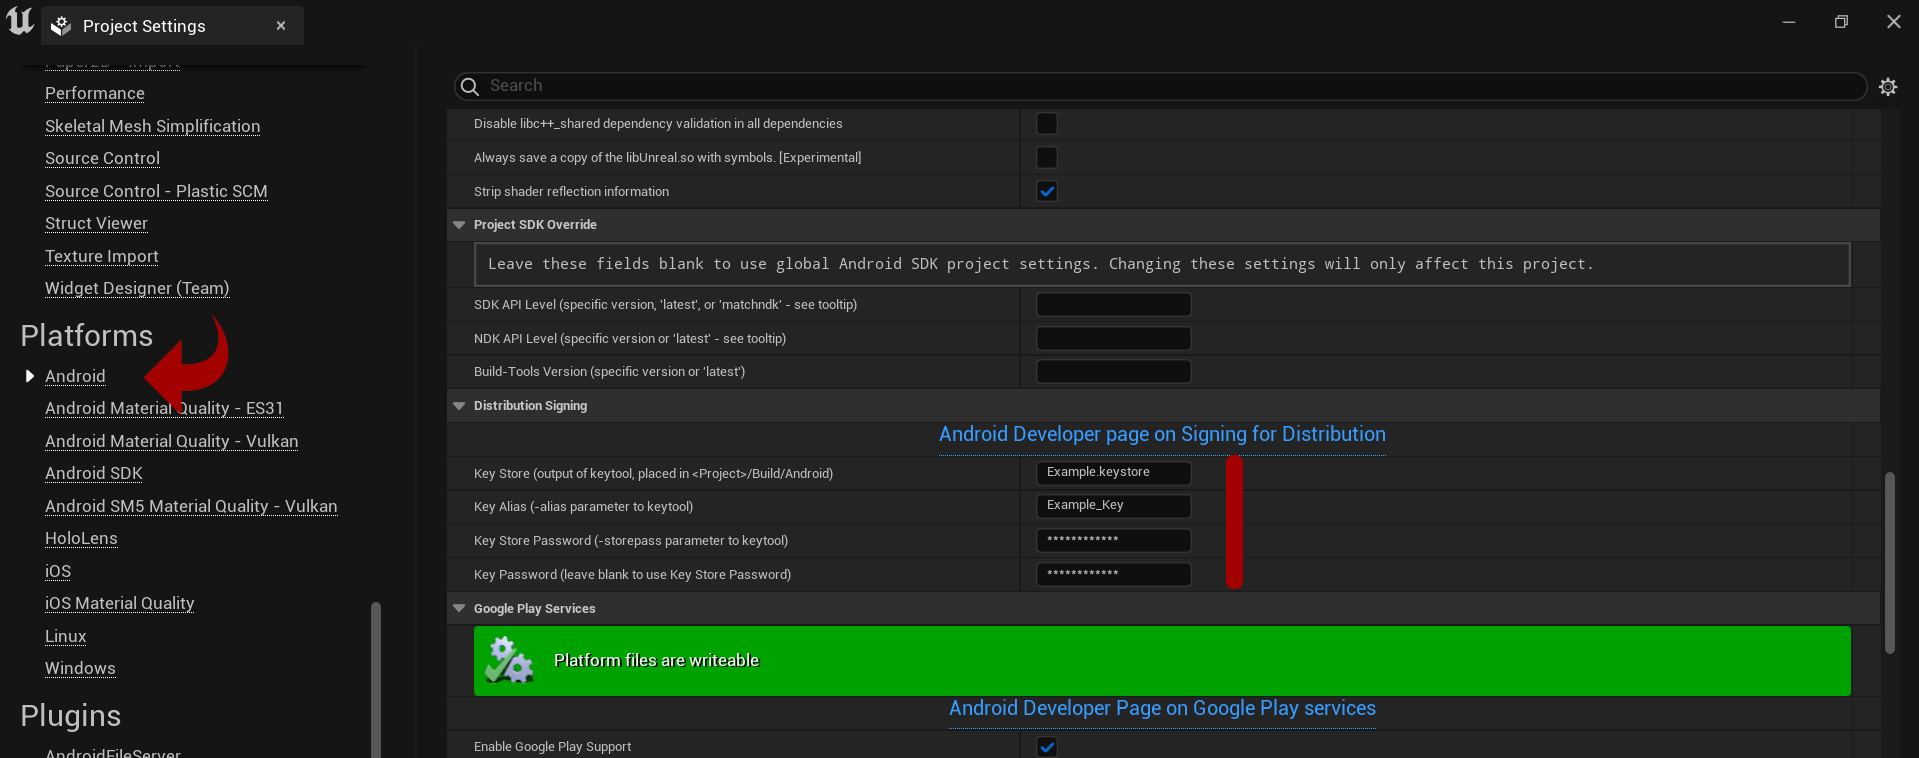
Task: Toggle Always save libUnreal.so with symbols checkbox
Action: (x=1047, y=158)
